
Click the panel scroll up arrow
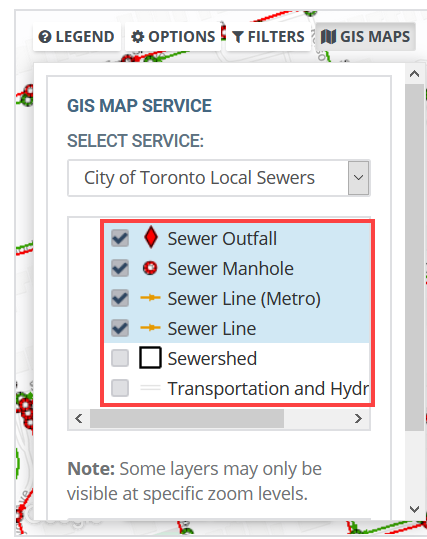(415, 74)
